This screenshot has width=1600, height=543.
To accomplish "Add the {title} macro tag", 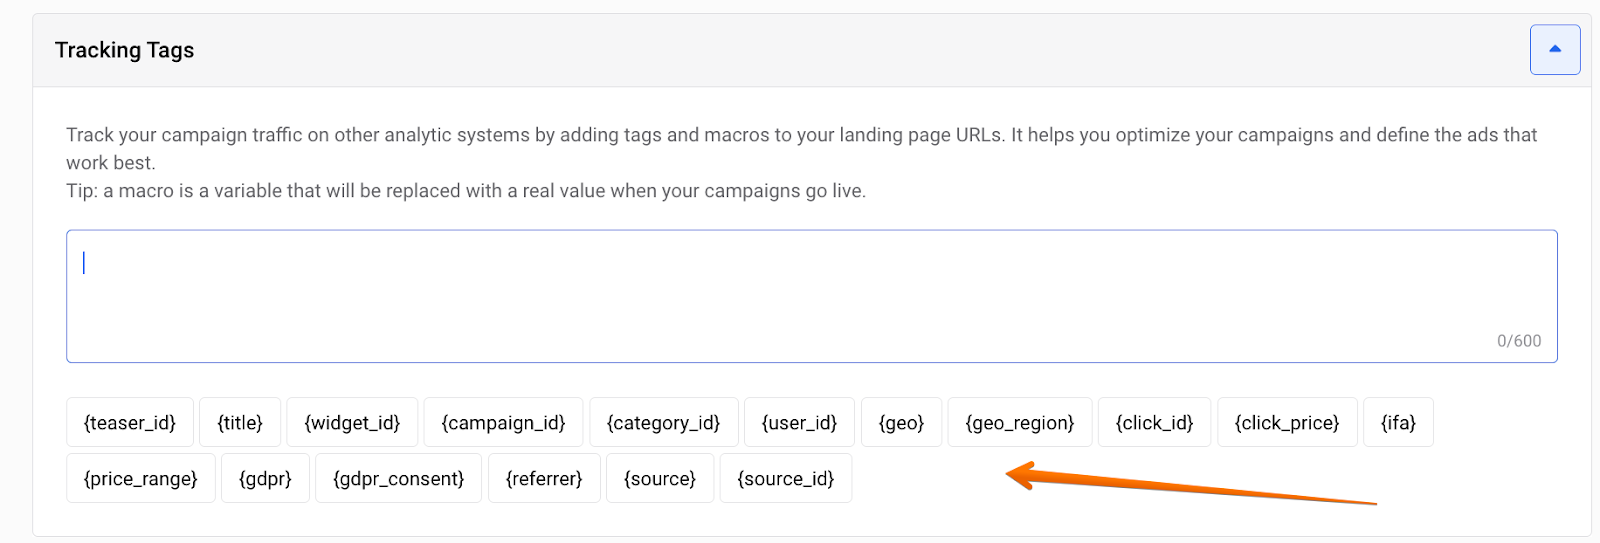I will tap(240, 423).
